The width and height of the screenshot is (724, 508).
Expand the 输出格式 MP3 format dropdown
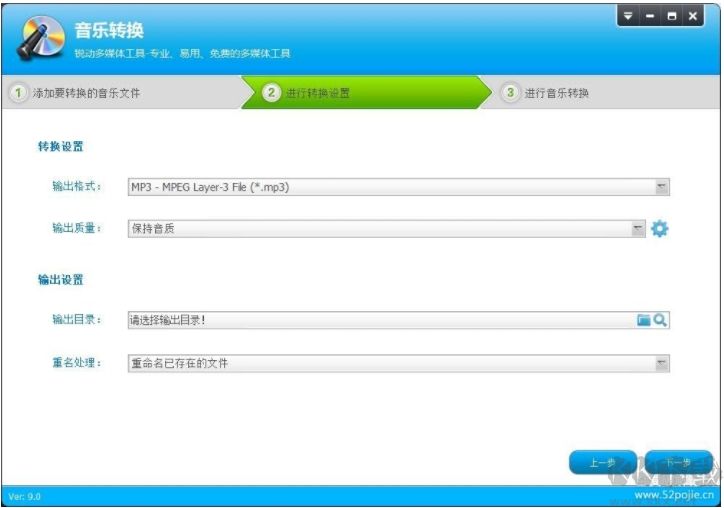(662, 187)
